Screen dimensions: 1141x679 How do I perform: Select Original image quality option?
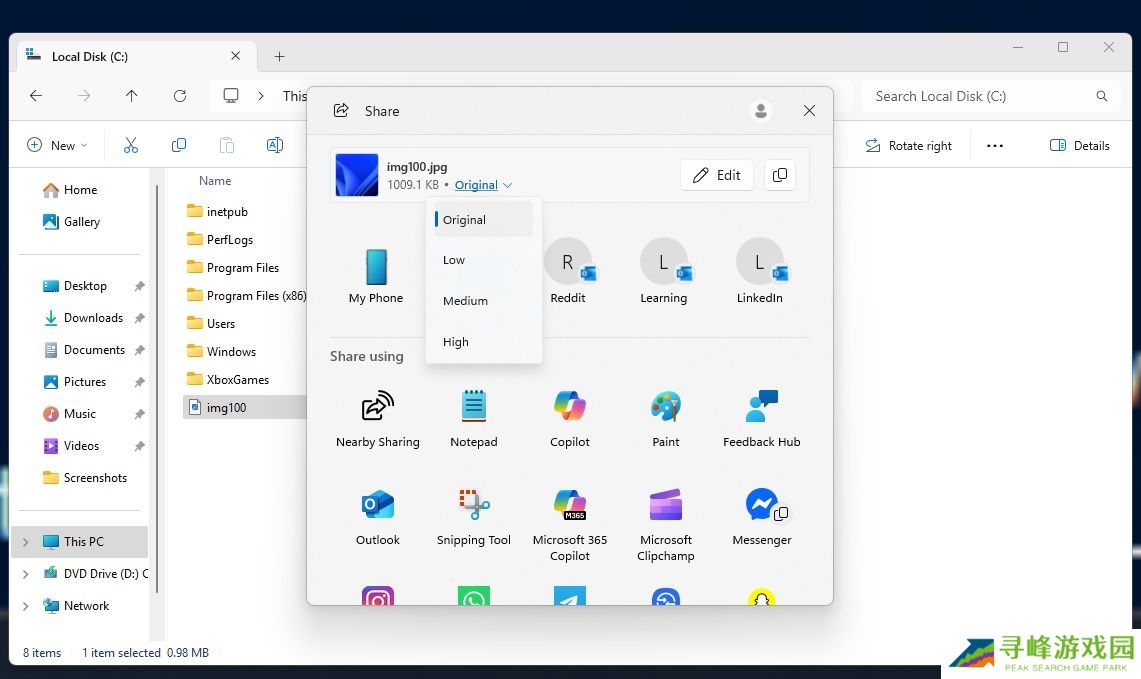pyautogui.click(x=483, y=219)
